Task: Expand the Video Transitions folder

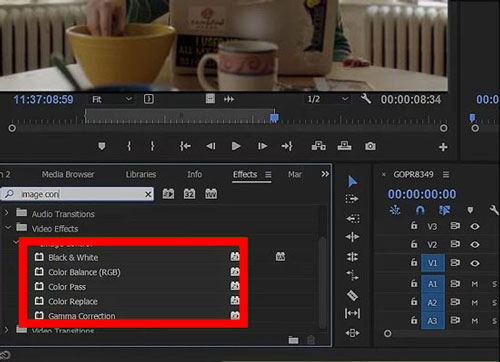Action: (6, 330)
